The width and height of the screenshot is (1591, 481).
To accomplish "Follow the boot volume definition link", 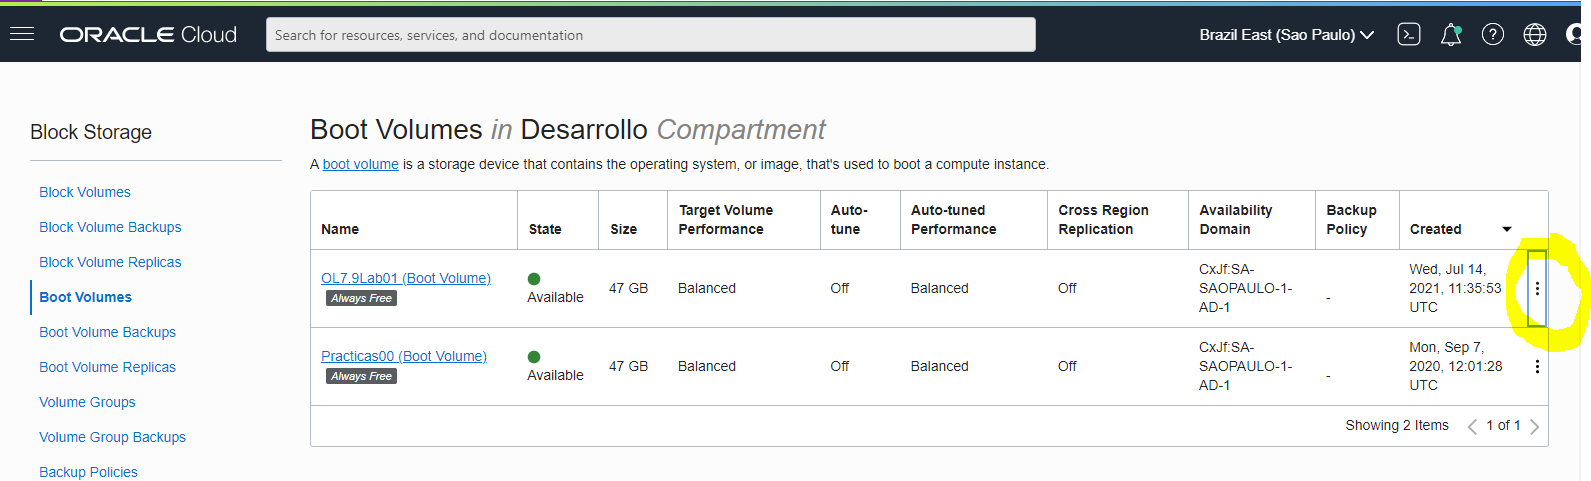I will [x=360, y=164].
